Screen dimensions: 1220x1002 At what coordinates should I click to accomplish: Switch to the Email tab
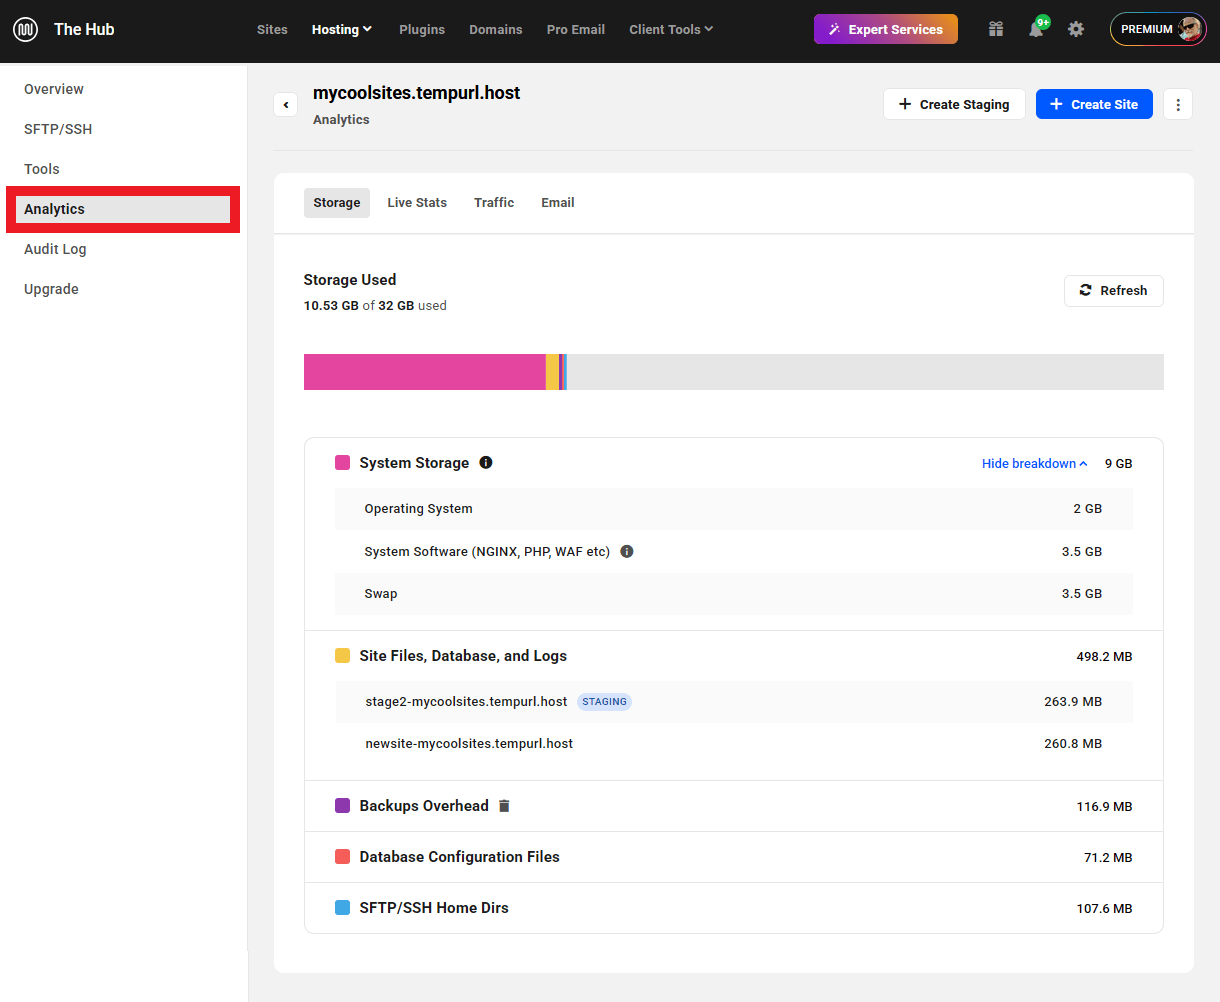coord(558,202)
